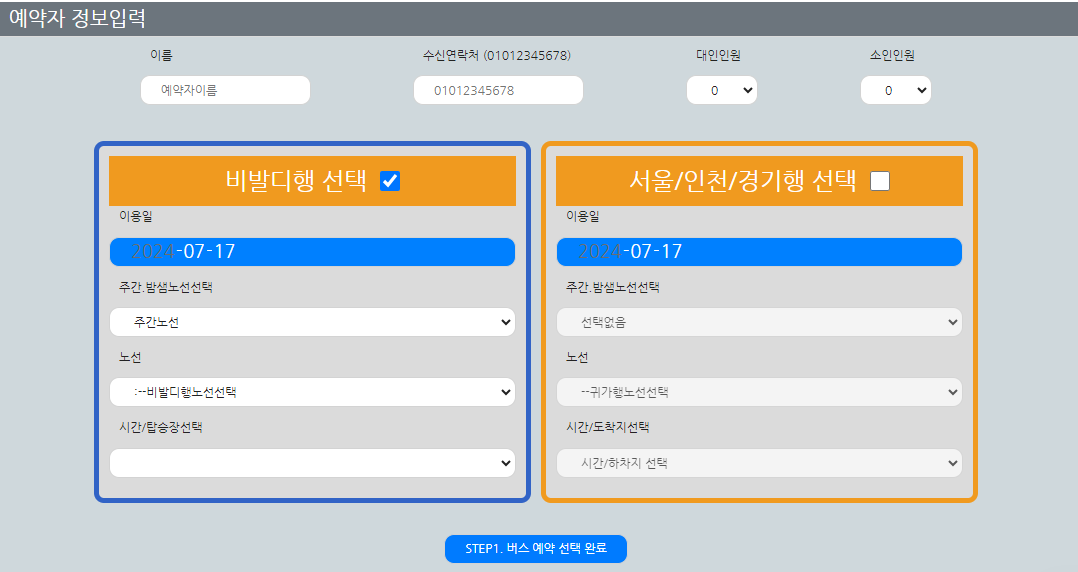
Task: Open the 선택없음 dropdown in return panel
Action: tap(759, 322)
